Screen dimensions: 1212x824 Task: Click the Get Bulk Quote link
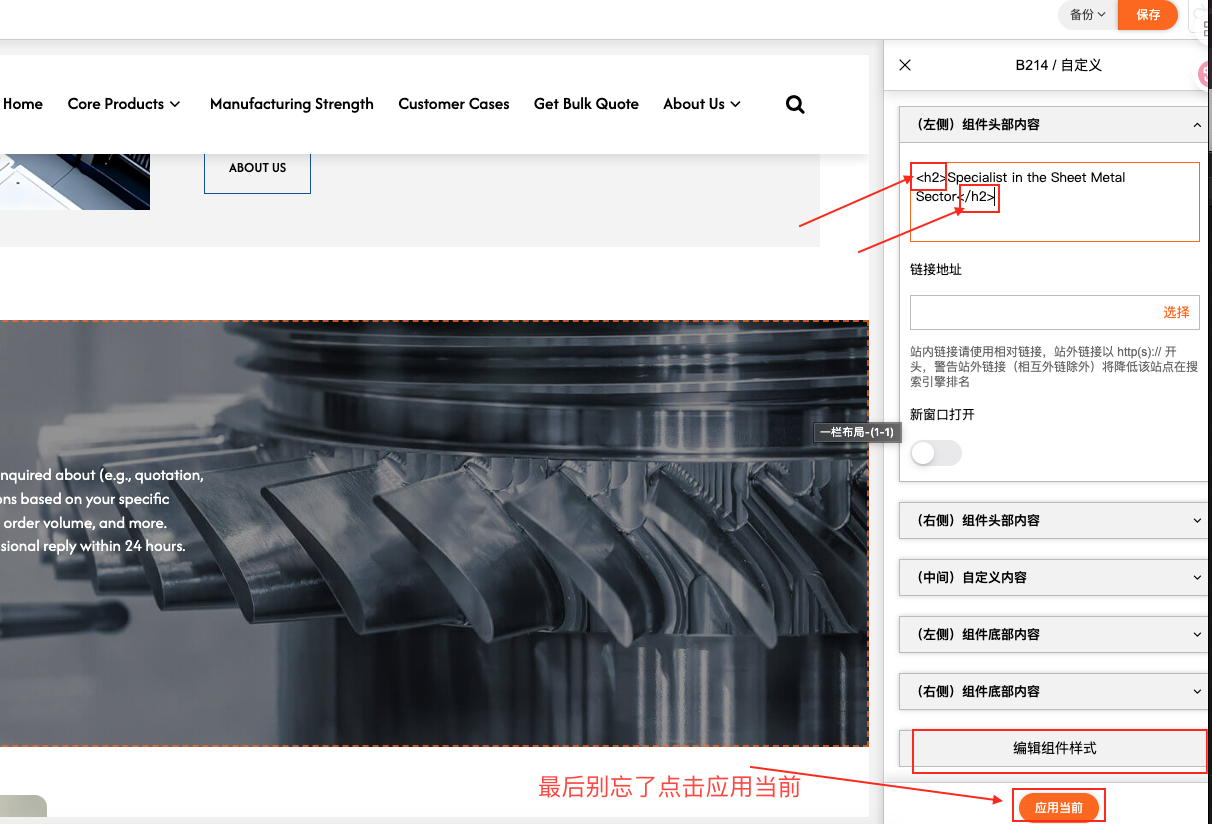pyautogui.click(x=586, y=104)
